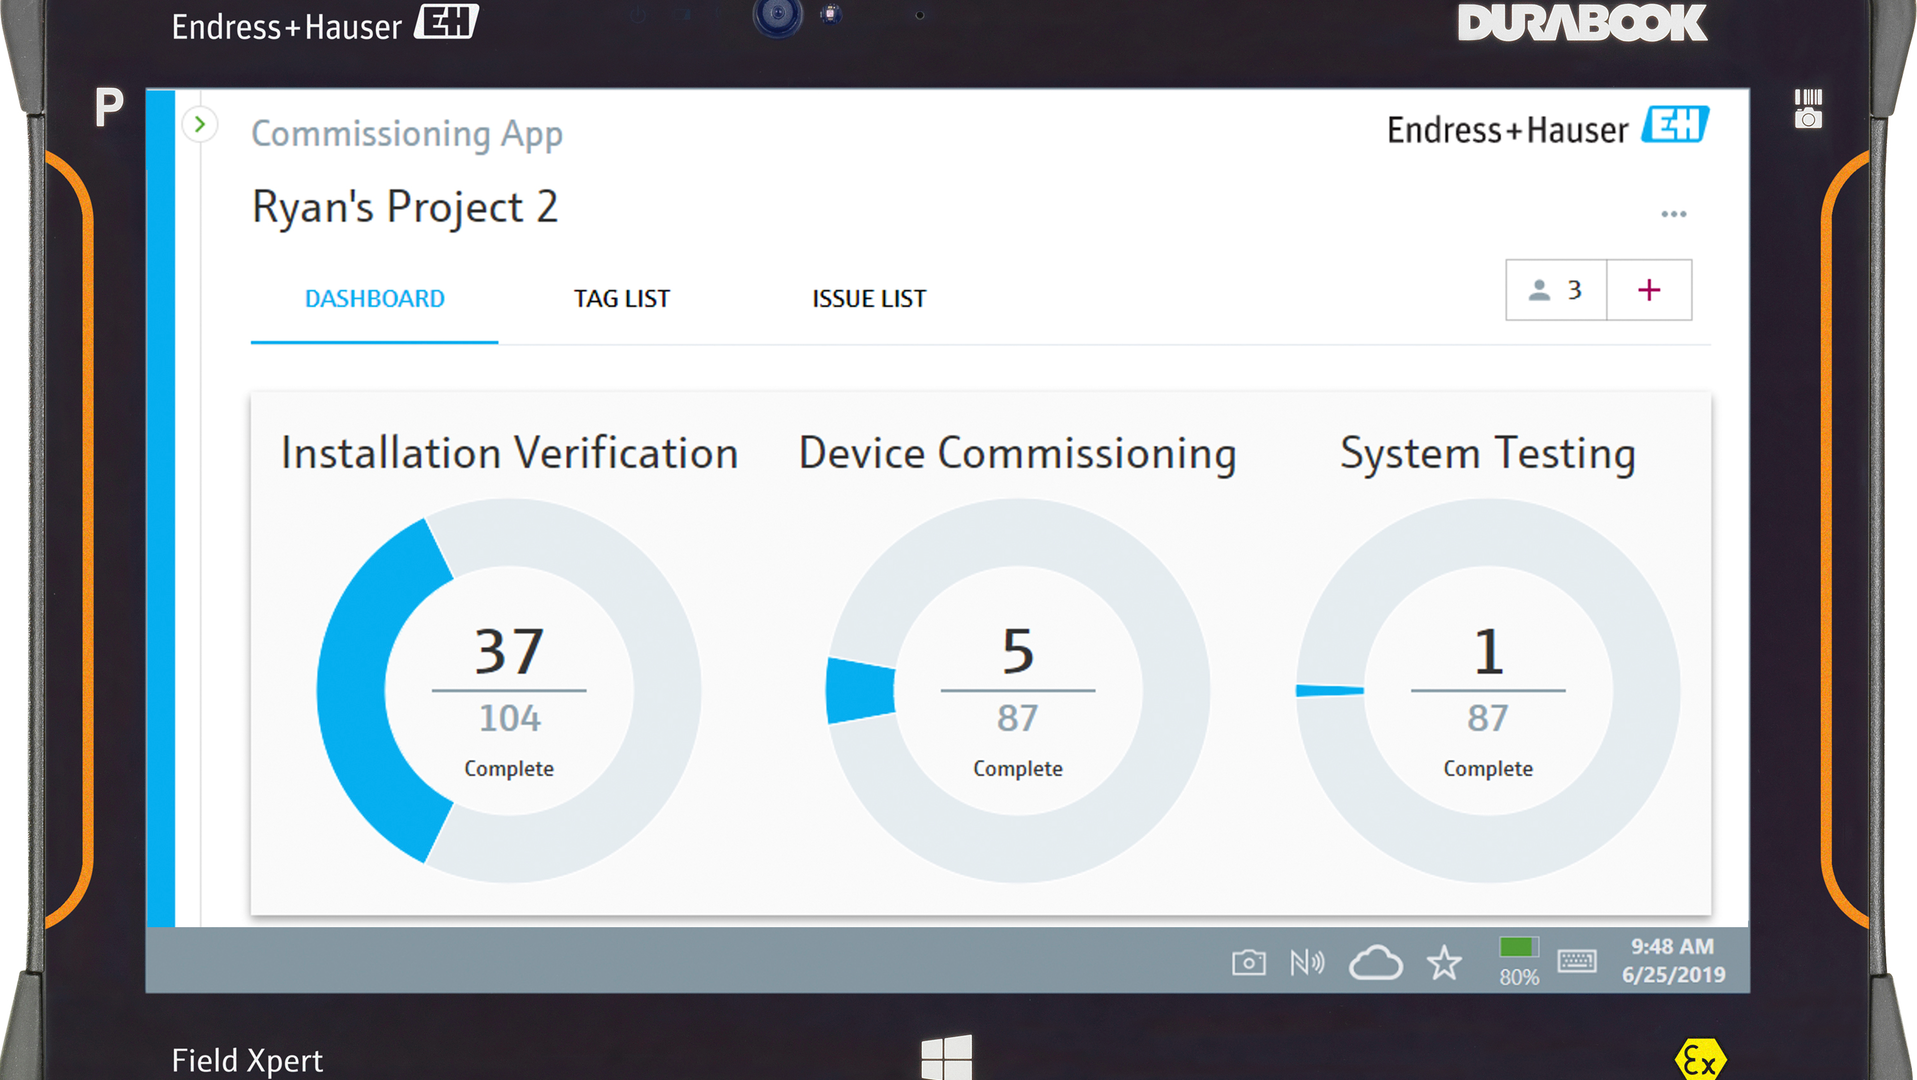This screenshot has height=1080, width=1917.
Task: Click the plus button to add a user
Action: [1648, 290]
